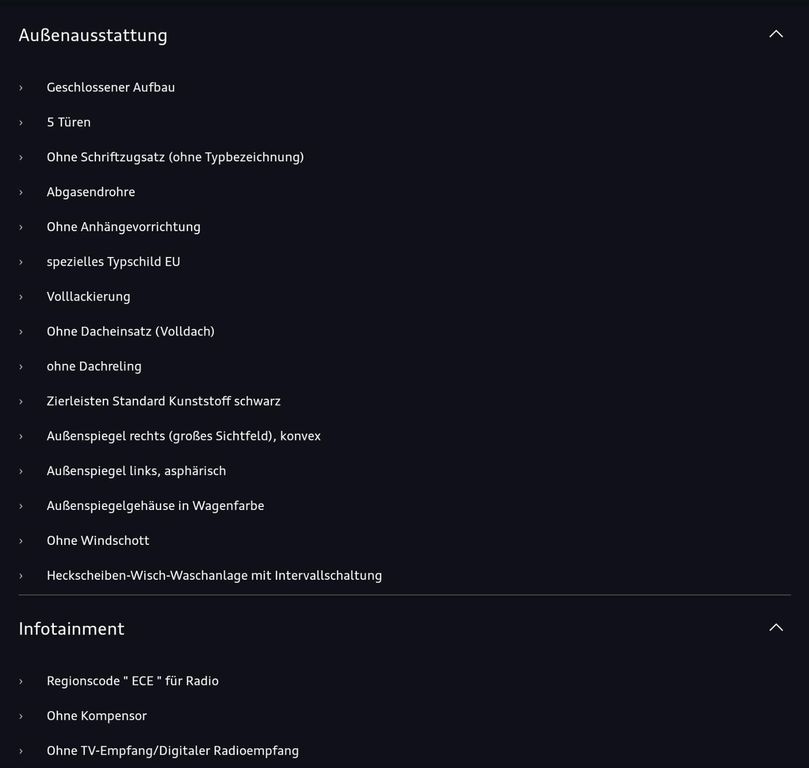Click arrow bullet beside Volllackierung
Viewport: 809px width, 768px height.
coord(21,297)
